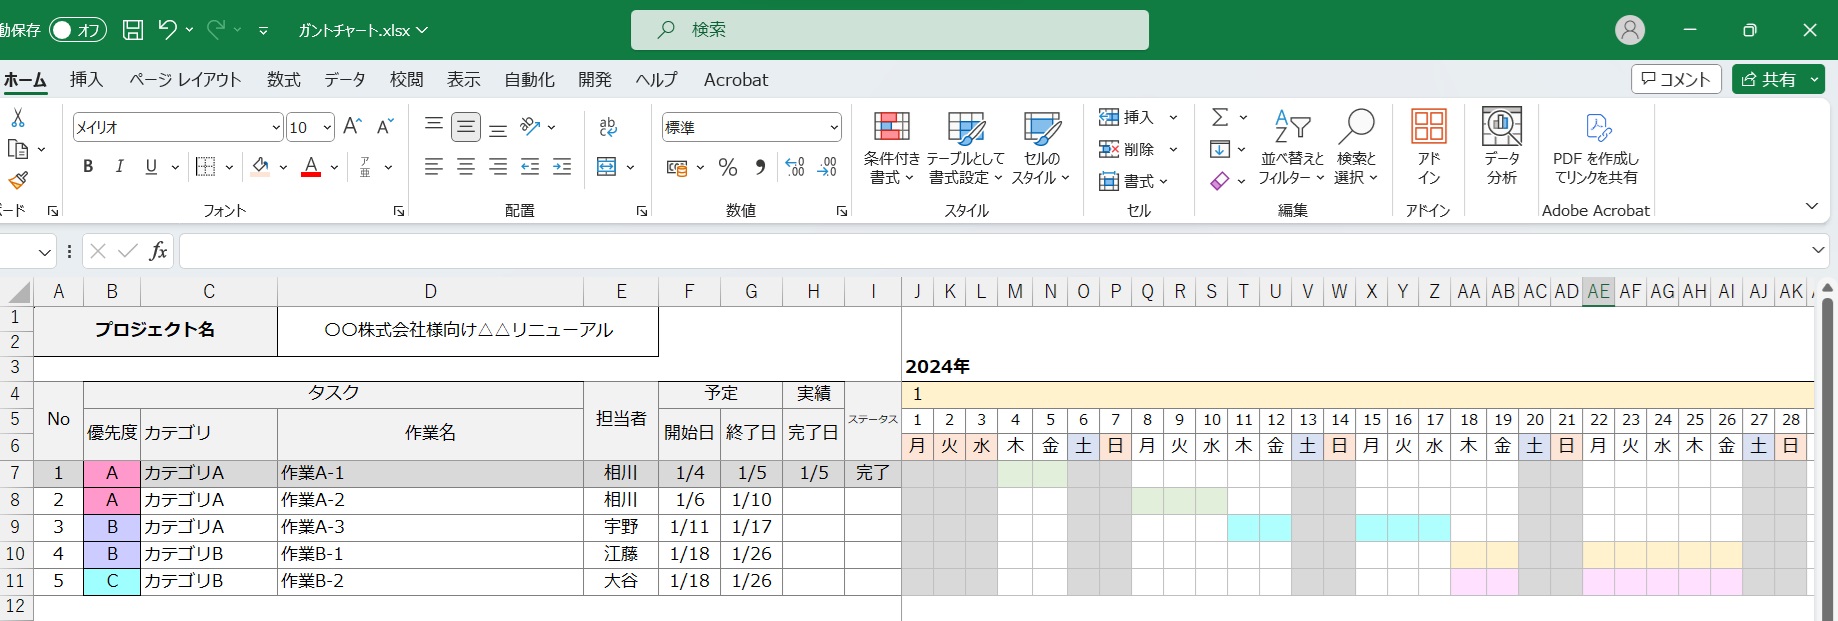
Task: Click the Clear eraser icon
Action: (x=1220, y=181)
